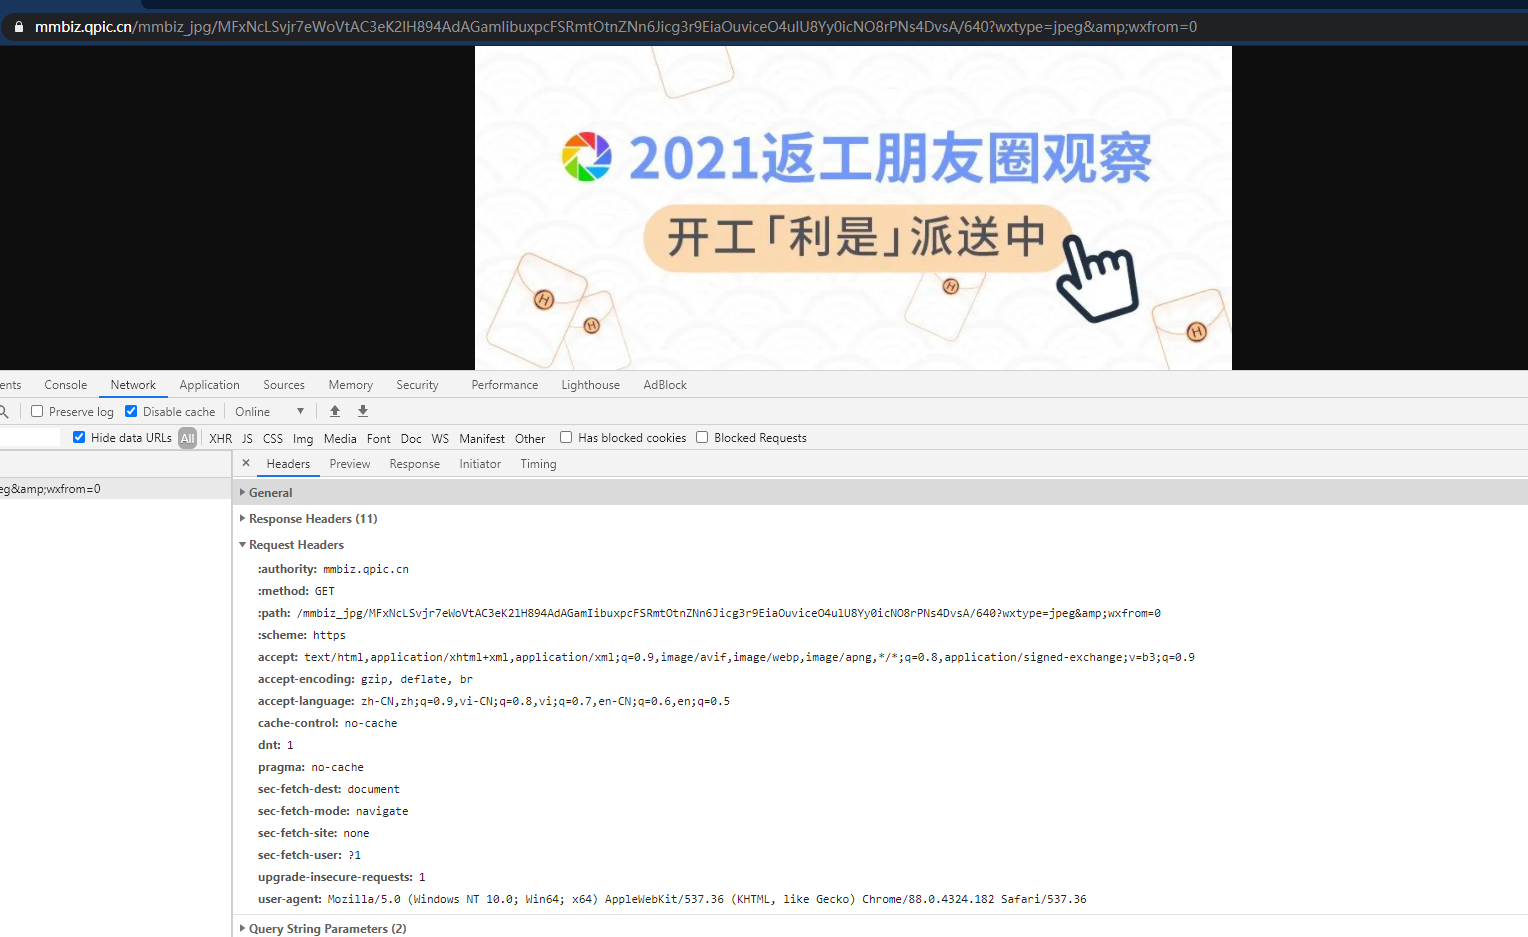Click the cache-control no-cache line
The image size is (1528, 937).
click(328, 723)
